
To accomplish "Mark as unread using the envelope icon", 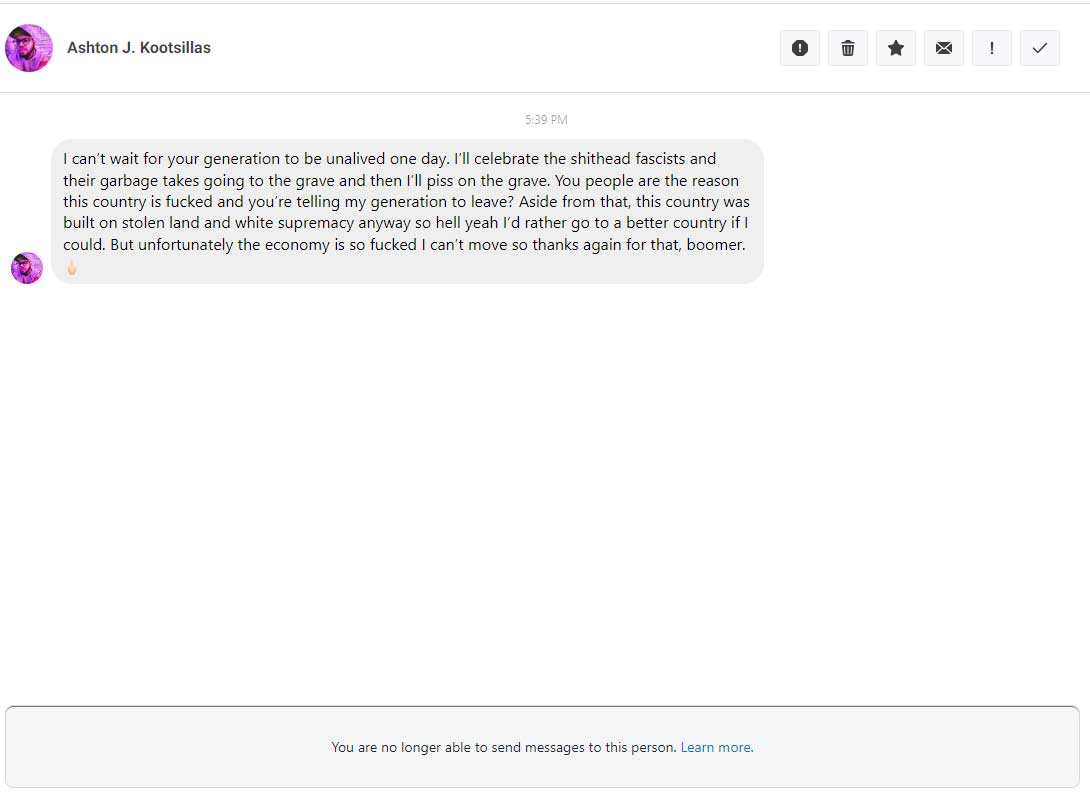I will click(x=943, y=48).
